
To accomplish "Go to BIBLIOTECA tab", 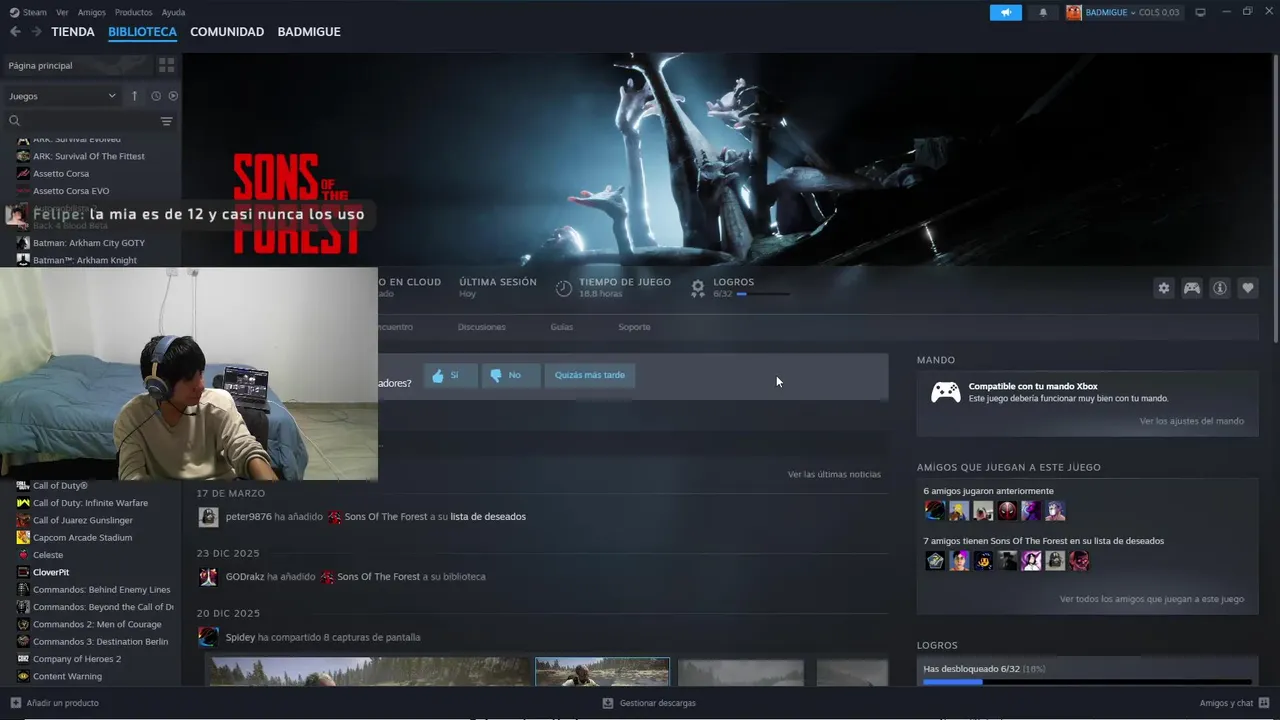I will tap(142, 32).
